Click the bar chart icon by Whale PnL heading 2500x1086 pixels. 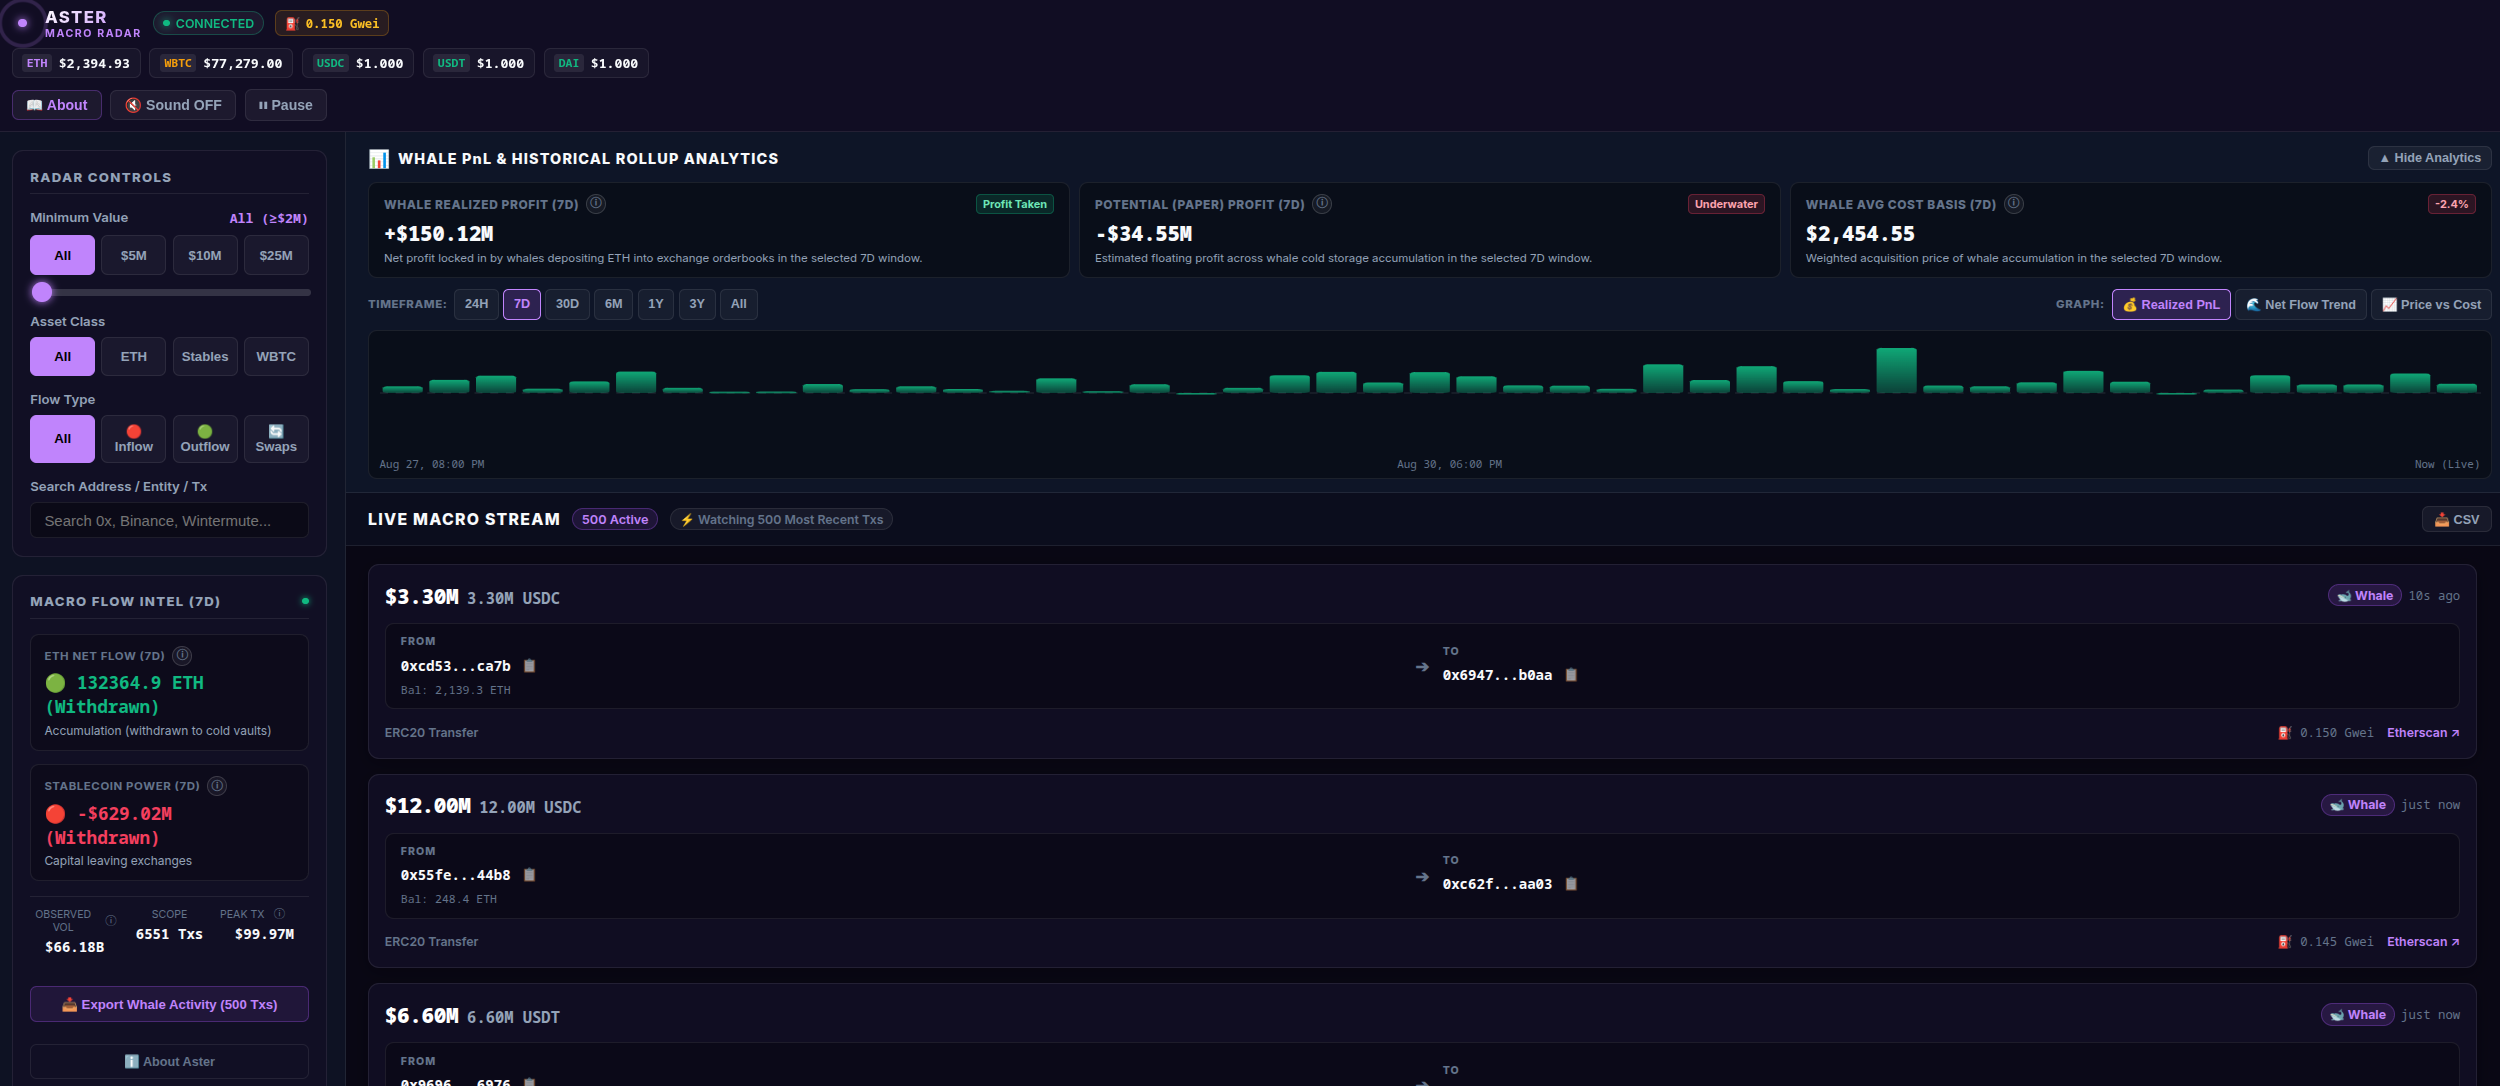click(379, 159)
